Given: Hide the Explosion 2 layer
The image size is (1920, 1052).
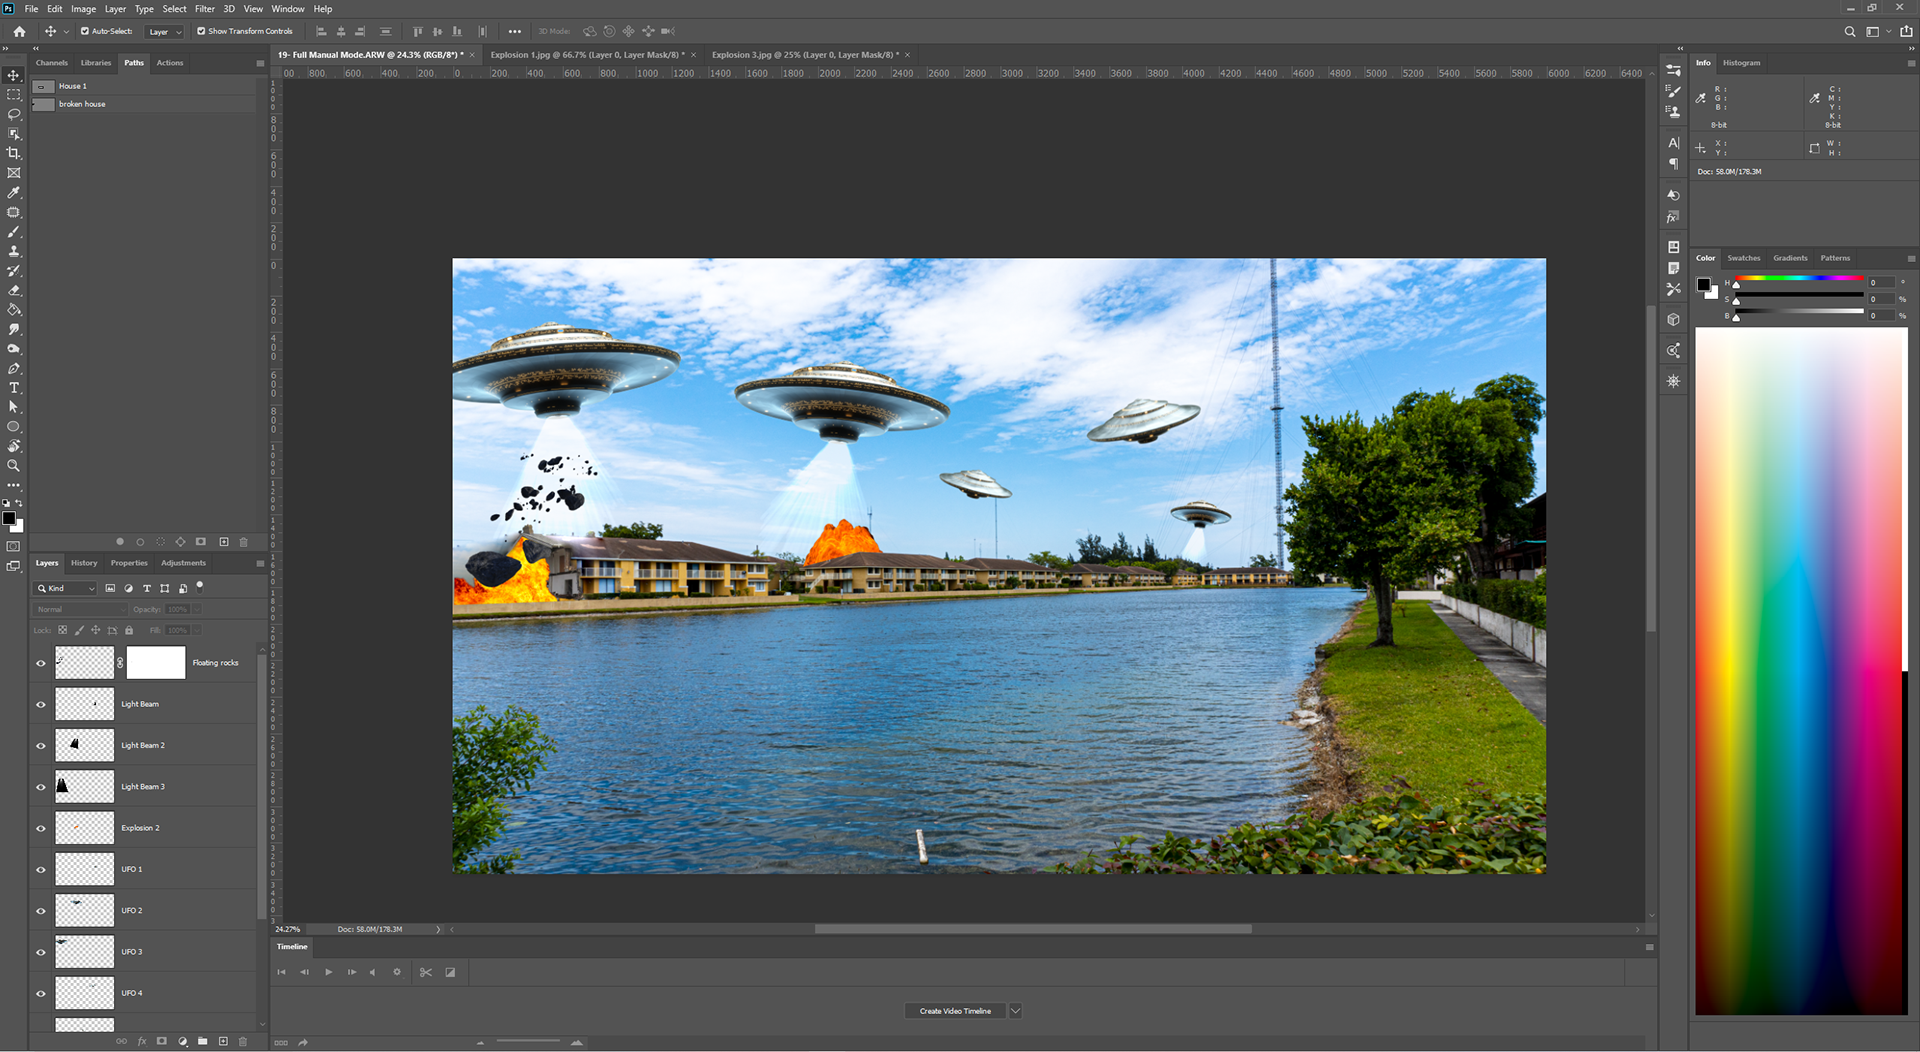Looking at the screenshot, I should (41, 828).
